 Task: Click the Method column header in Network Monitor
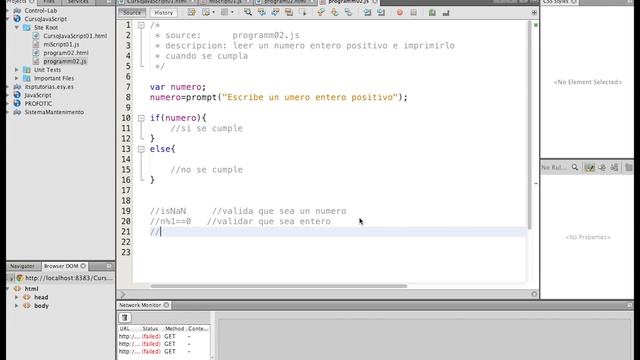(x=174, y=329)
